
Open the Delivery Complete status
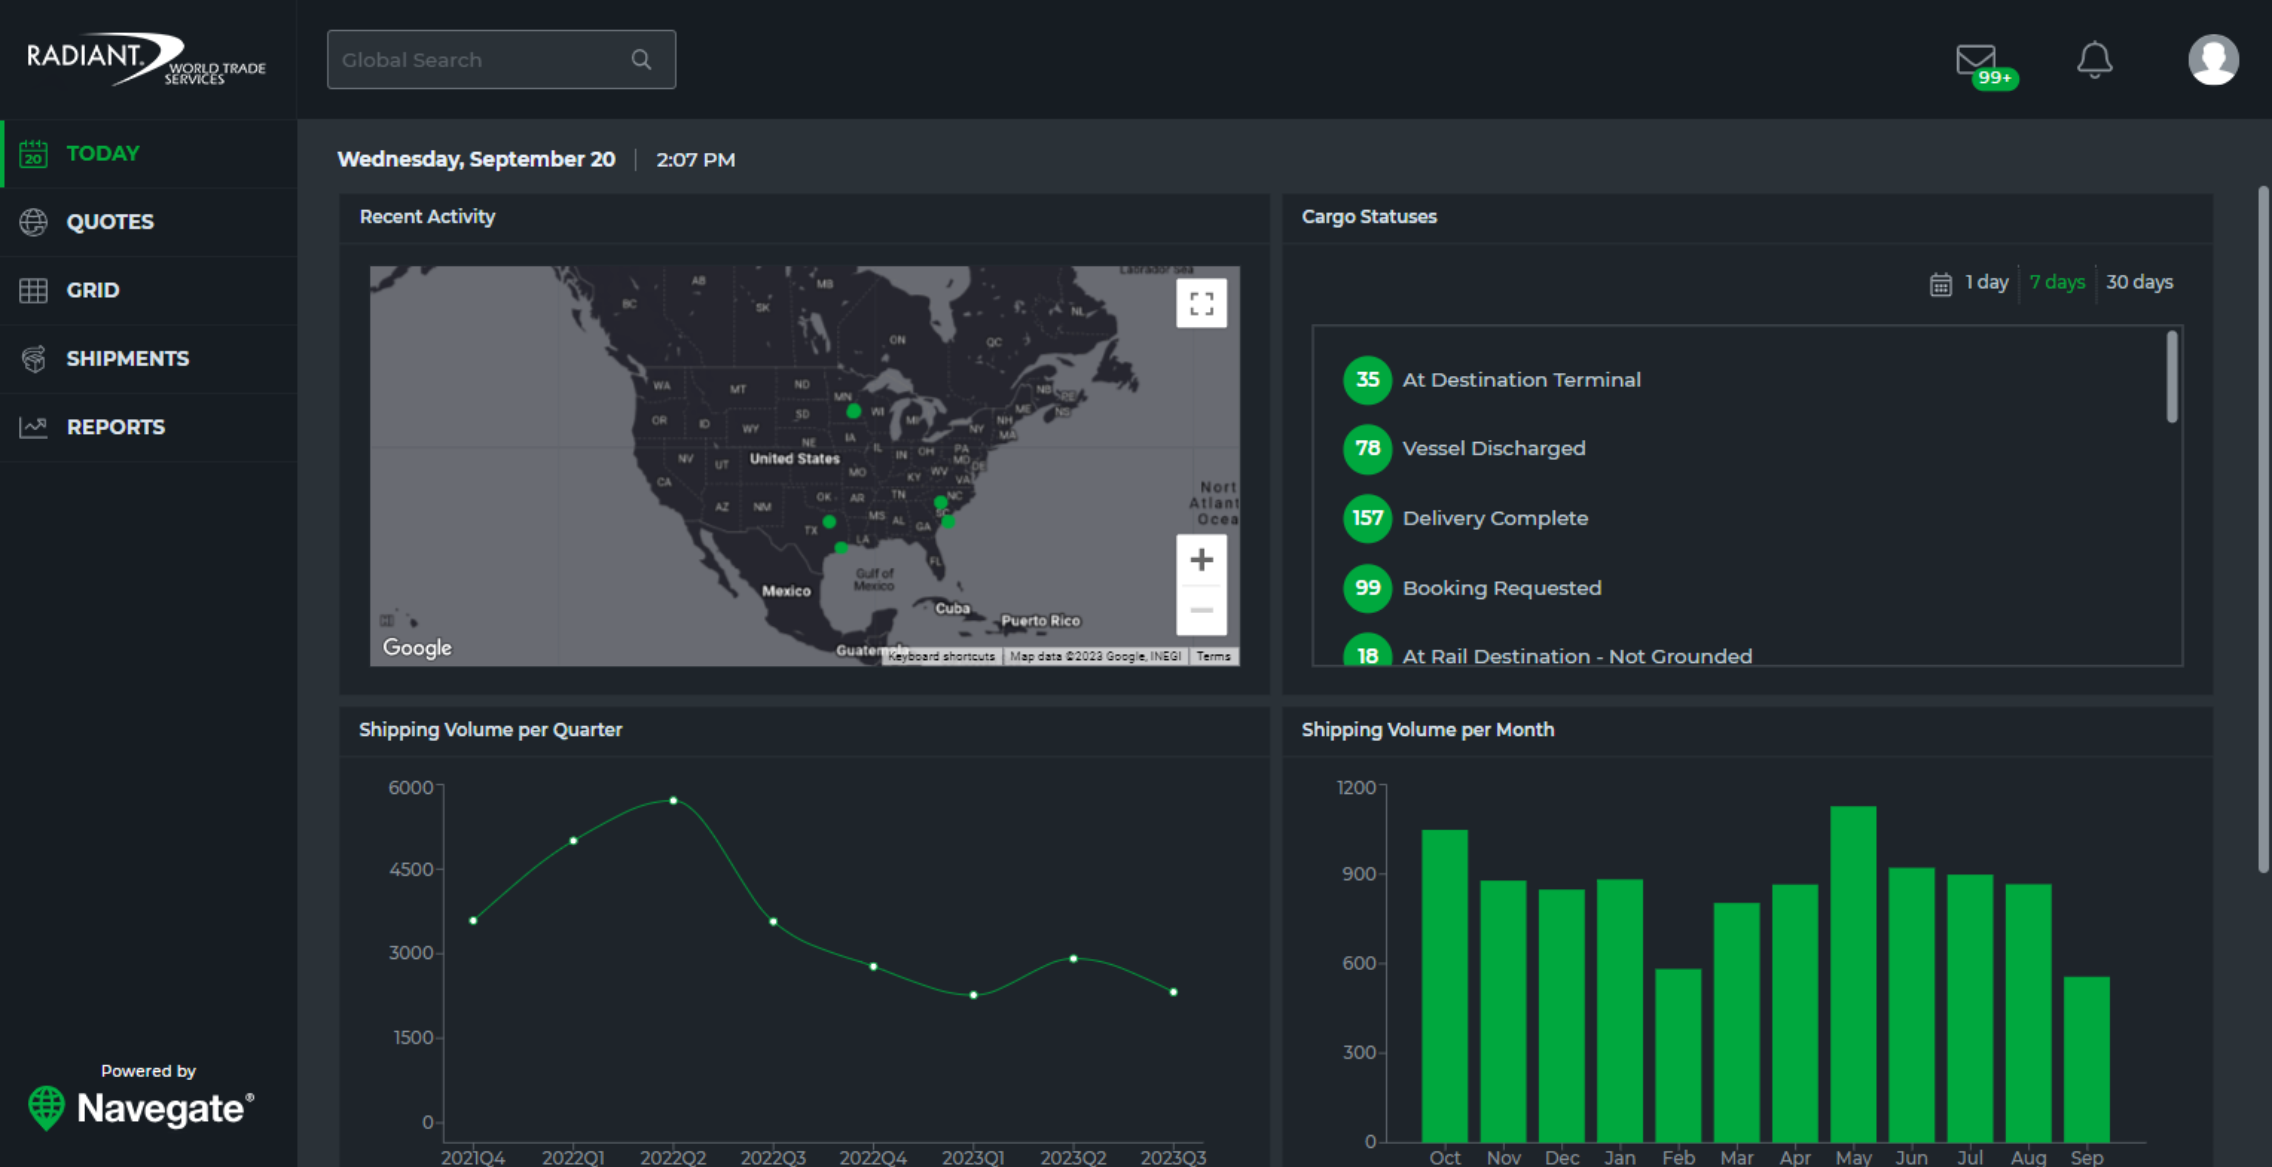(1494, 518)
